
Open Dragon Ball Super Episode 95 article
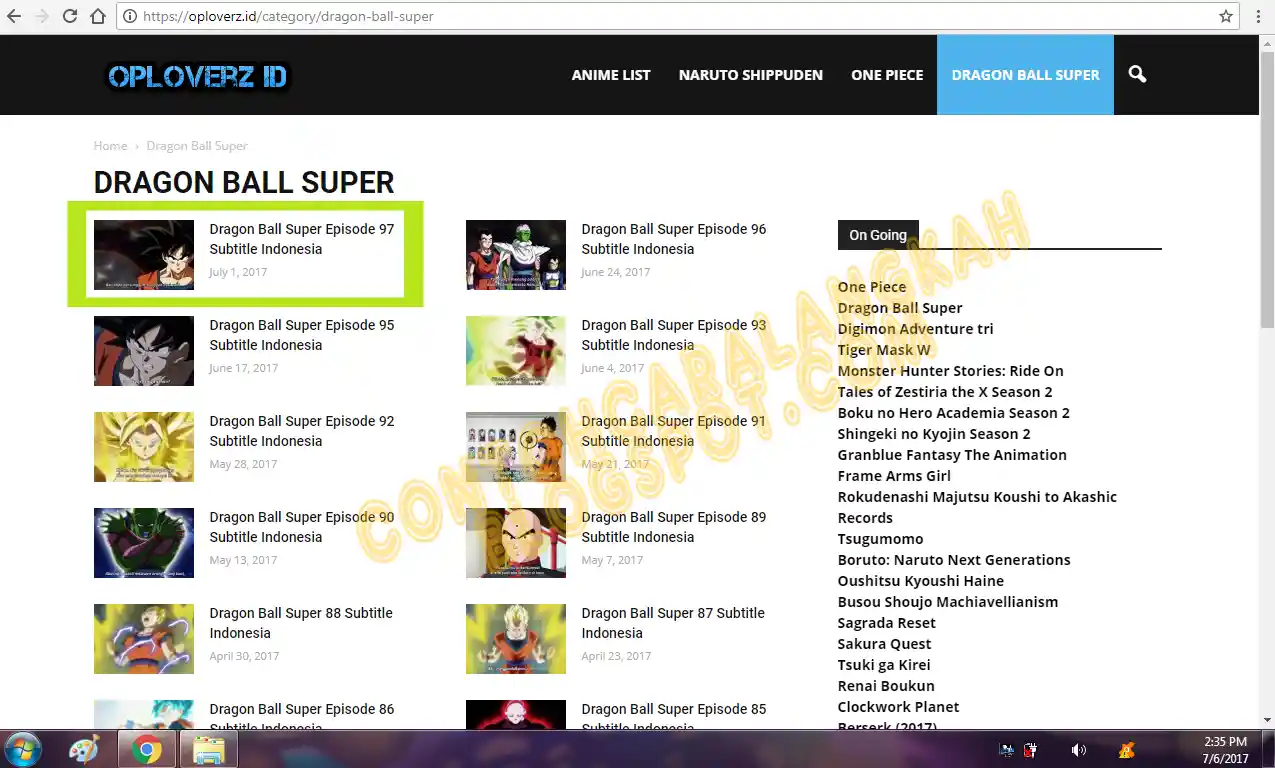tap(302, 335)
